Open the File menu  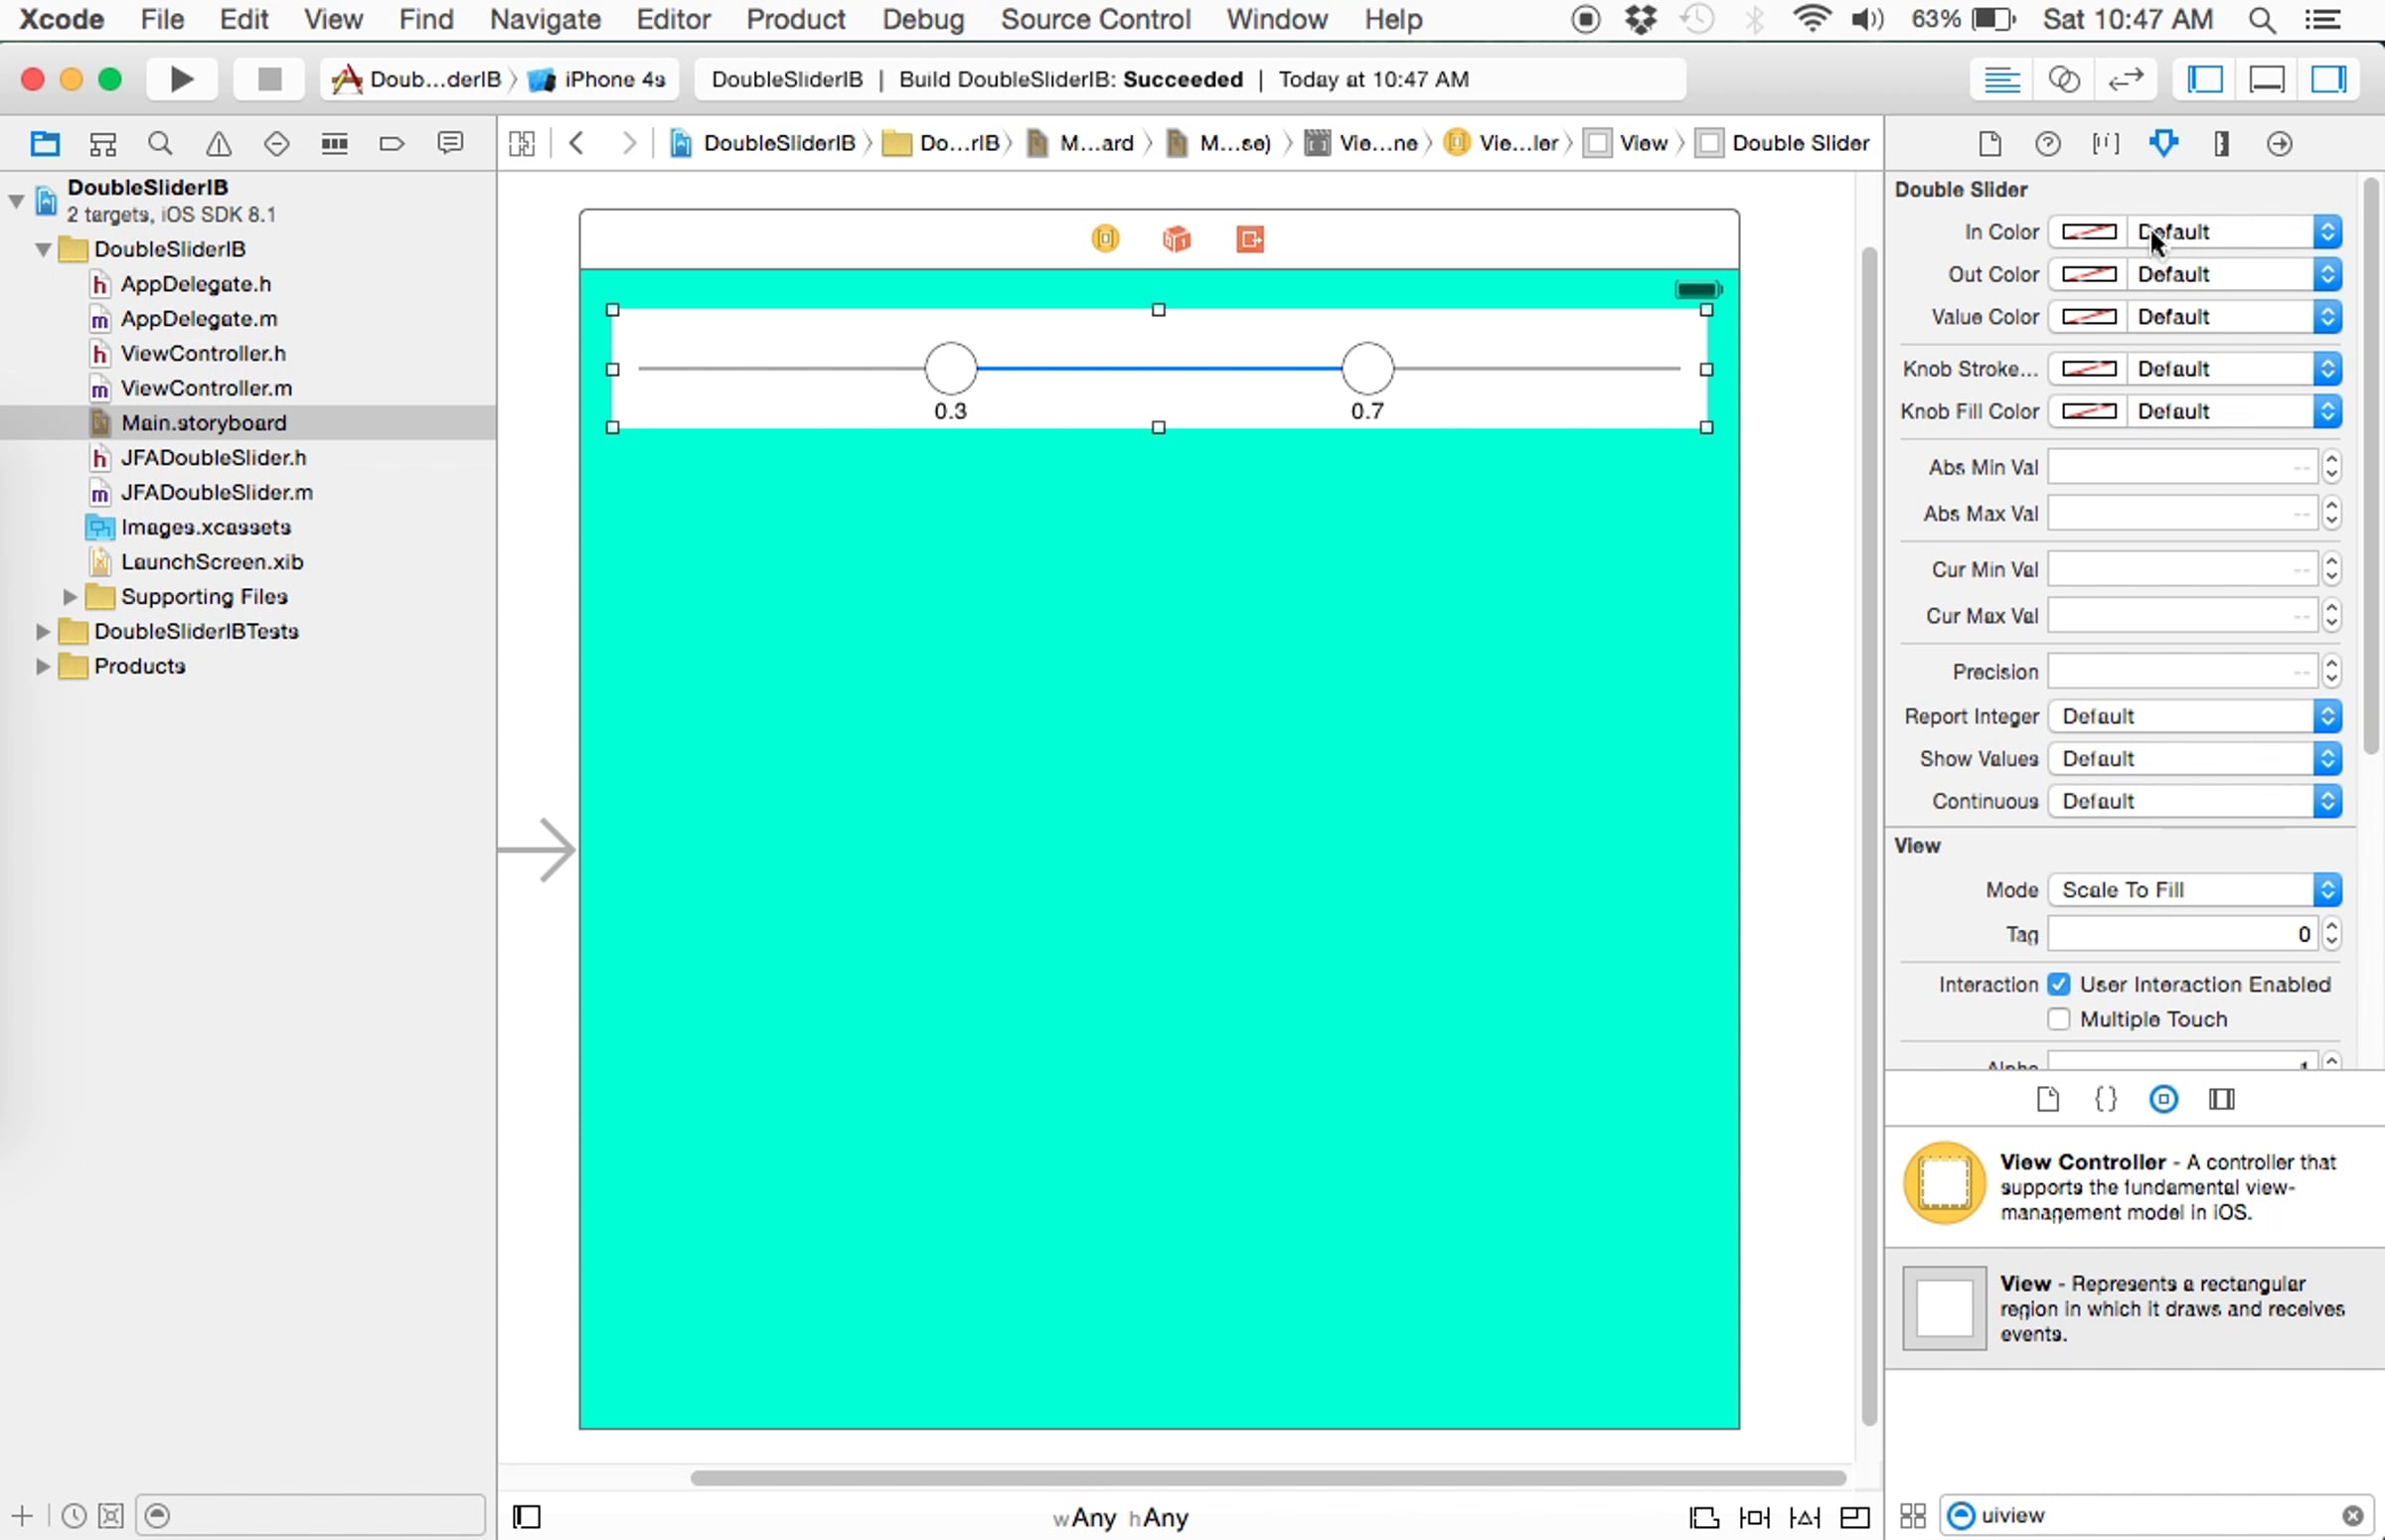click(x=162, y=20)
